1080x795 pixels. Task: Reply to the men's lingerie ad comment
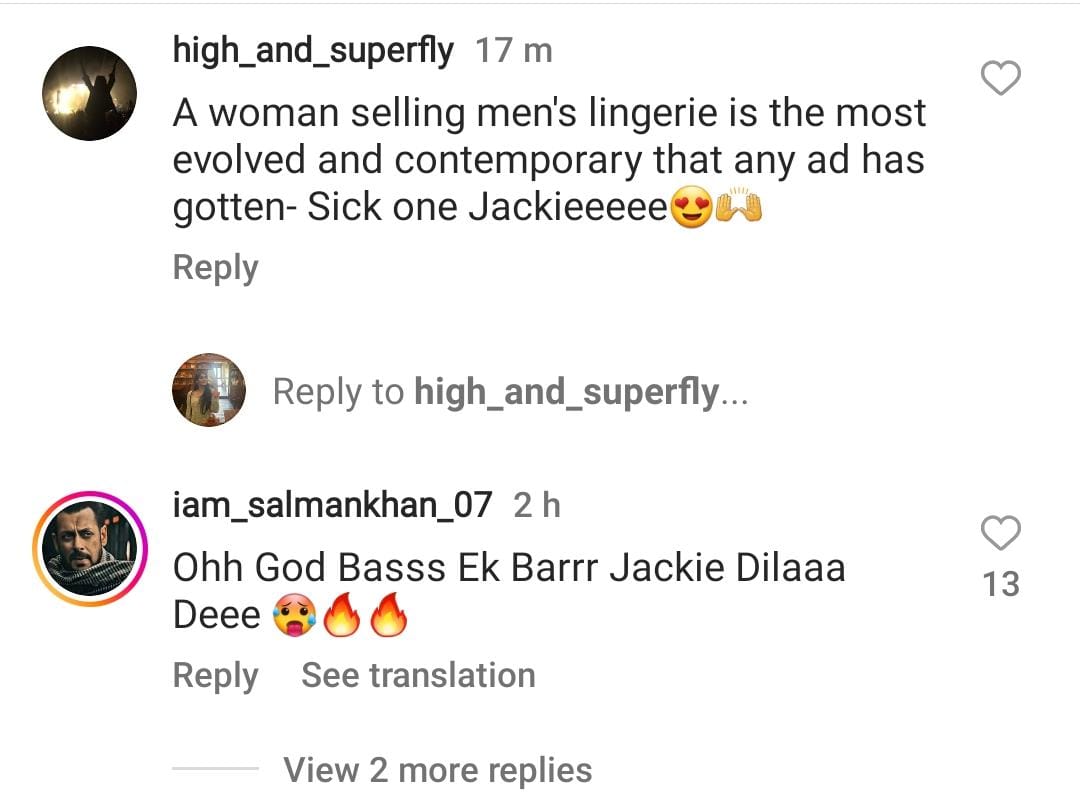pos(216,267)
